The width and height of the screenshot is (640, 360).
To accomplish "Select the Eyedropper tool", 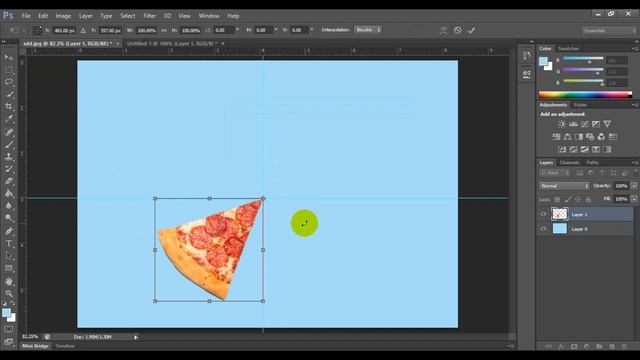I will [x=9, y=119].
